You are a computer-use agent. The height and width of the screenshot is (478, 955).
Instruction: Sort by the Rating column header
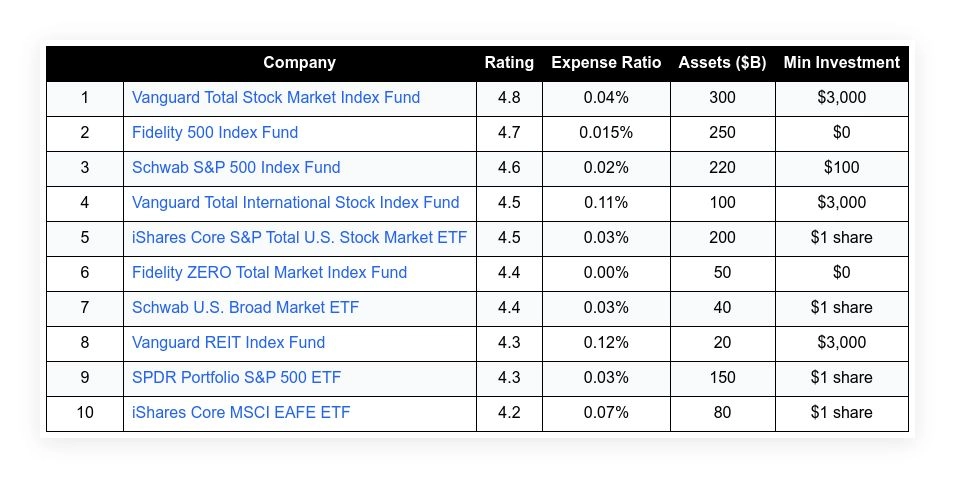pyautogui.click(x=509, y=63)
